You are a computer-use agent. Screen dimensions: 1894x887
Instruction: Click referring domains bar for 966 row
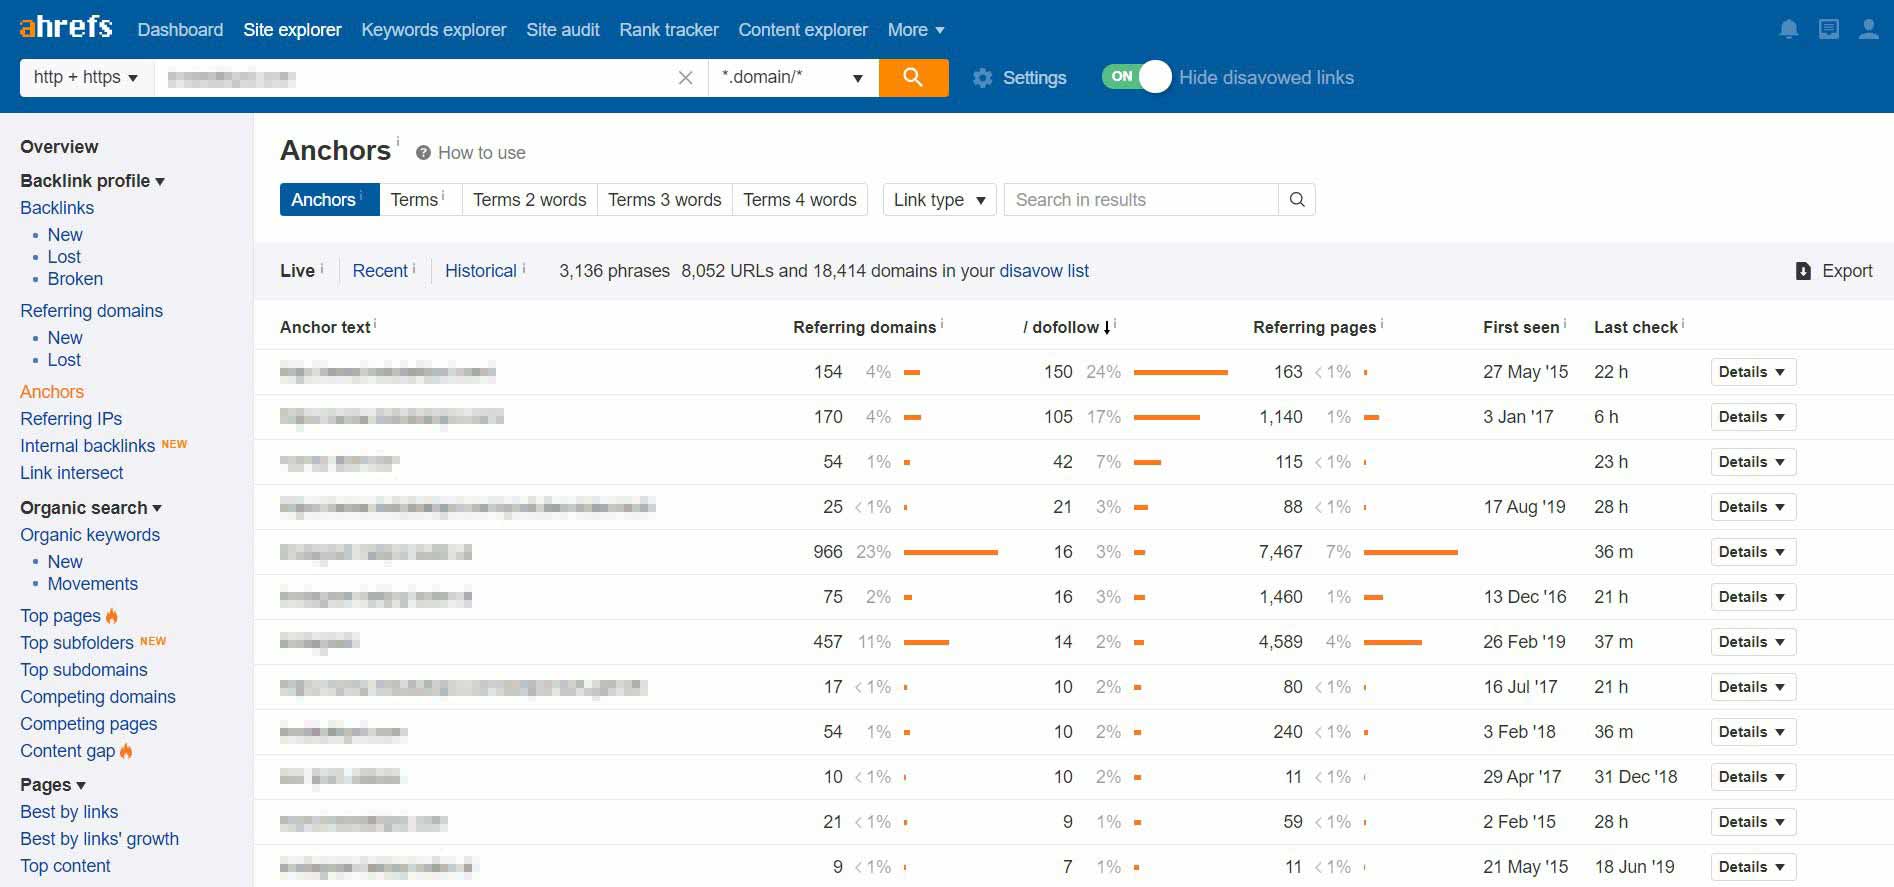click(951, 552)
